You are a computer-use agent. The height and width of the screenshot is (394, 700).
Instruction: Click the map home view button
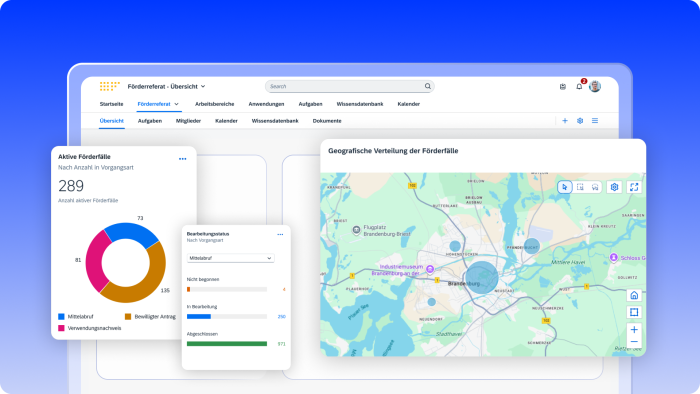(634, 295)
